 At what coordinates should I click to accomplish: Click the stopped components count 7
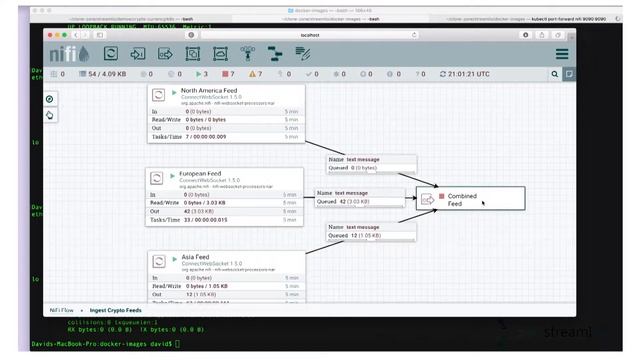(x=228, y=74)
